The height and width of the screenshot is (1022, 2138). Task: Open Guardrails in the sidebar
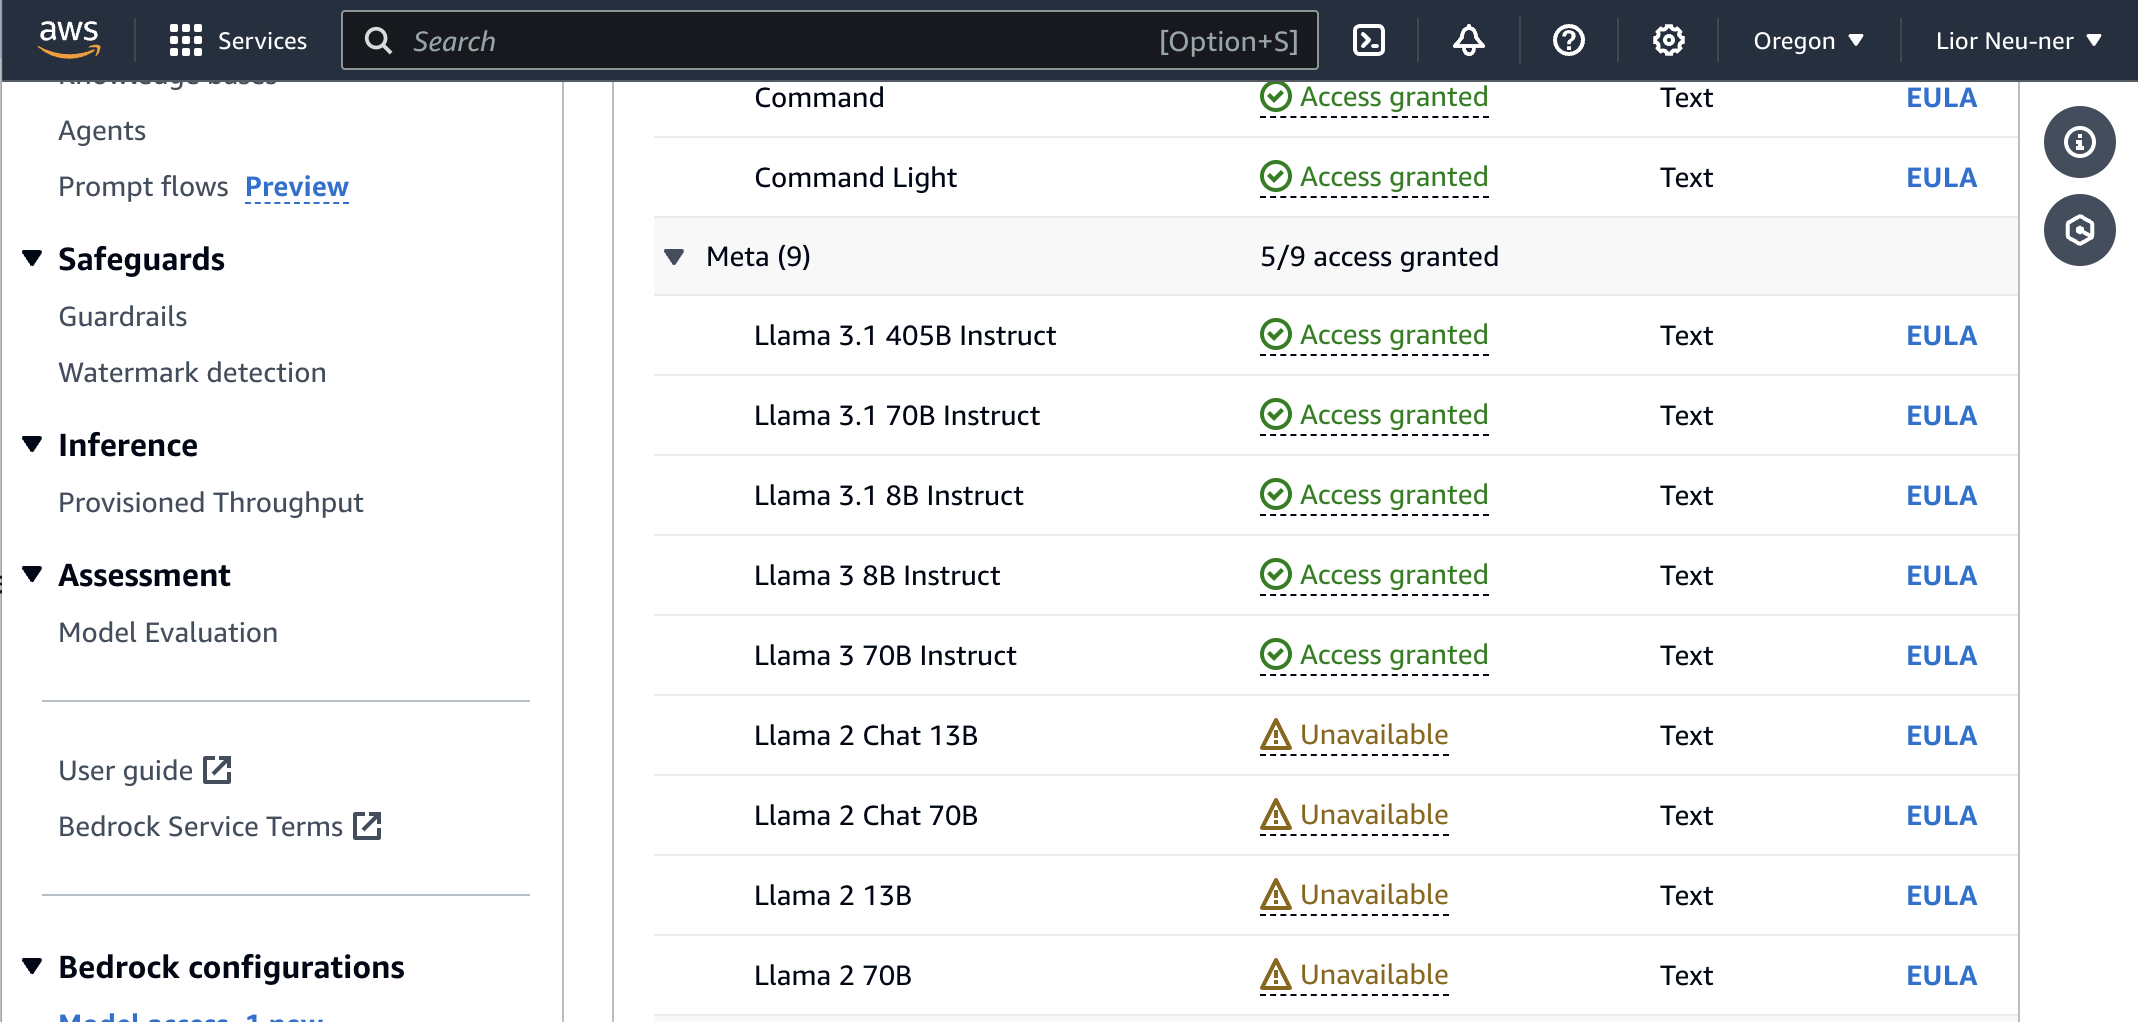[x=123, y=317]
